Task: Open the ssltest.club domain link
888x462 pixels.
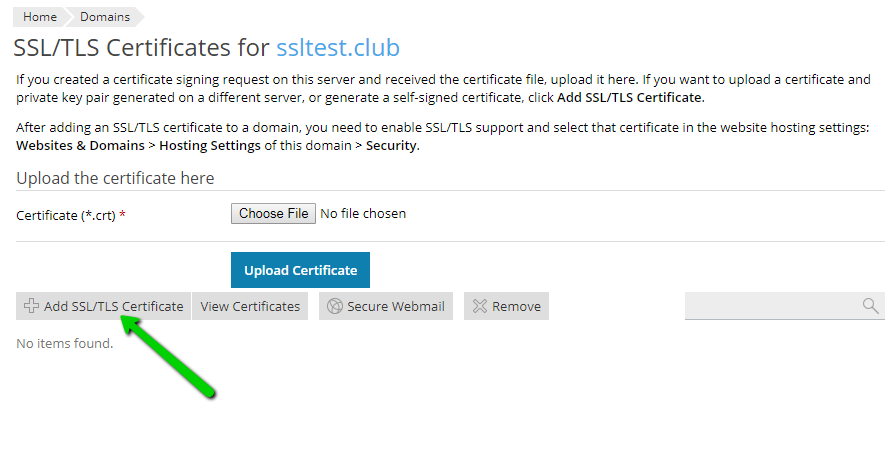Action: [x=338, y=48]
